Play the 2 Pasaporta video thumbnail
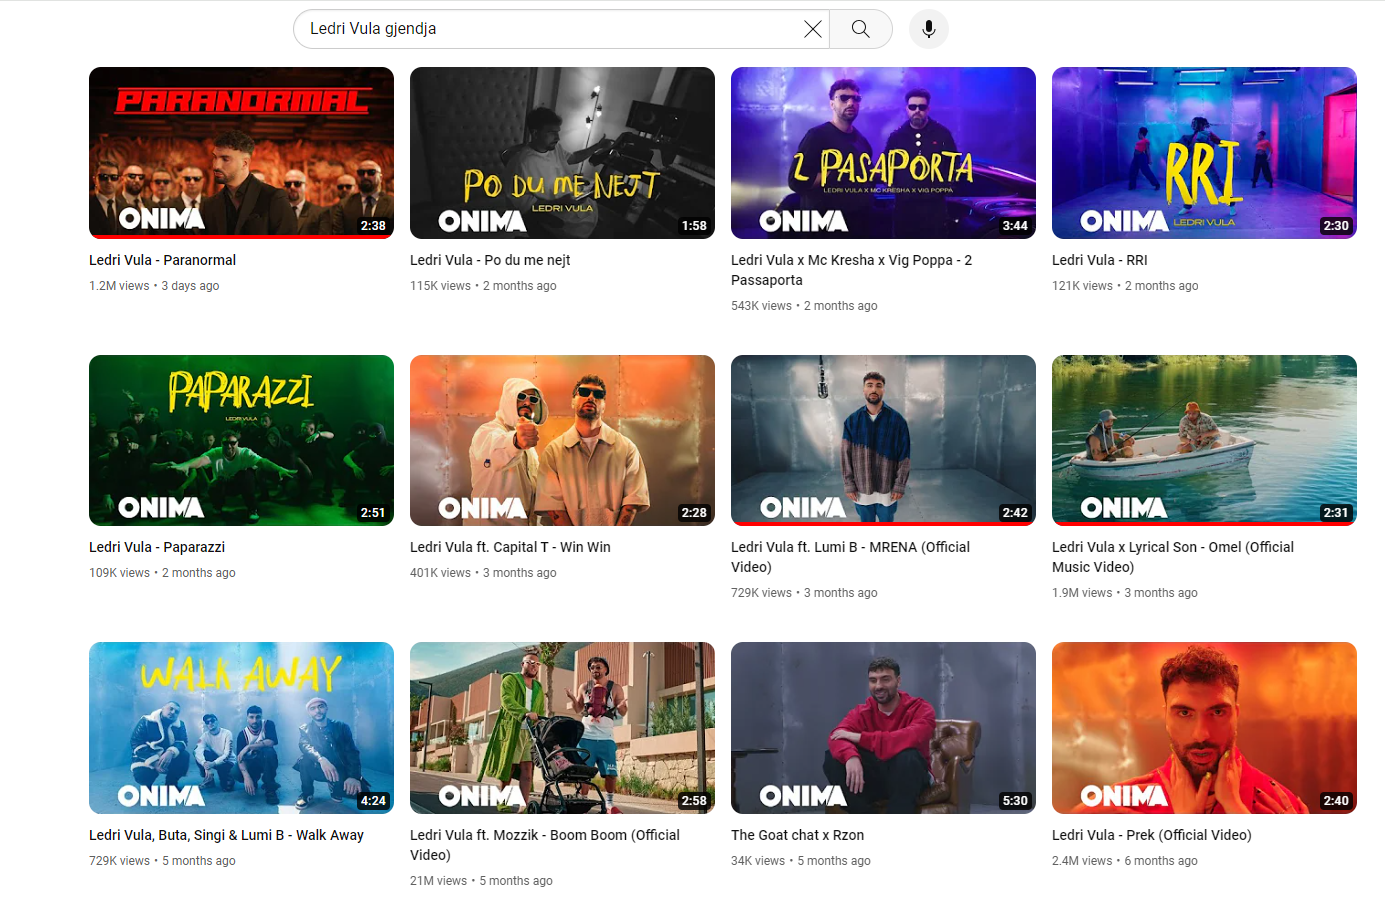The image size is (1385, 906). (x=883, y=152)
